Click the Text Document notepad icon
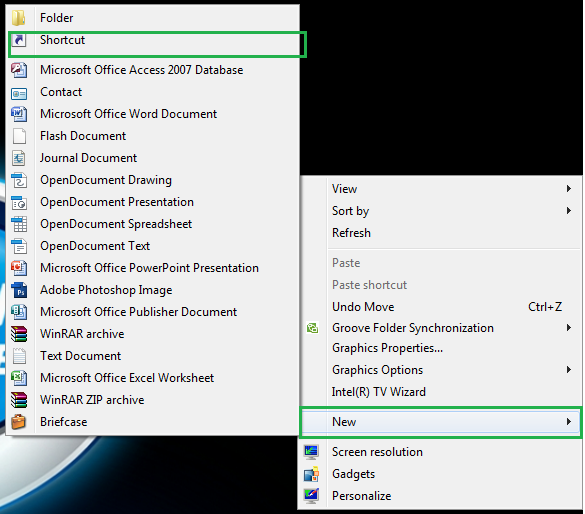The width and height of the screenshot is (585, 514). 19,356
